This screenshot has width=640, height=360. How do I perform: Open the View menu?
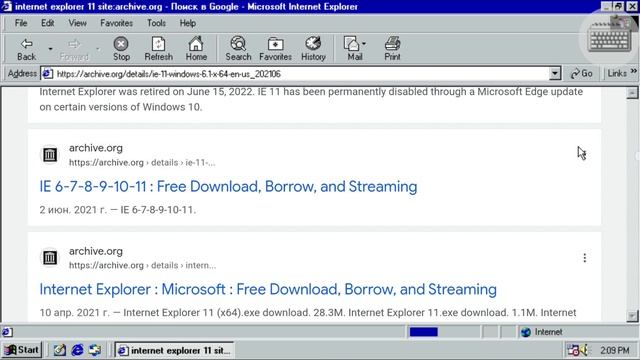tap(77, 23)
